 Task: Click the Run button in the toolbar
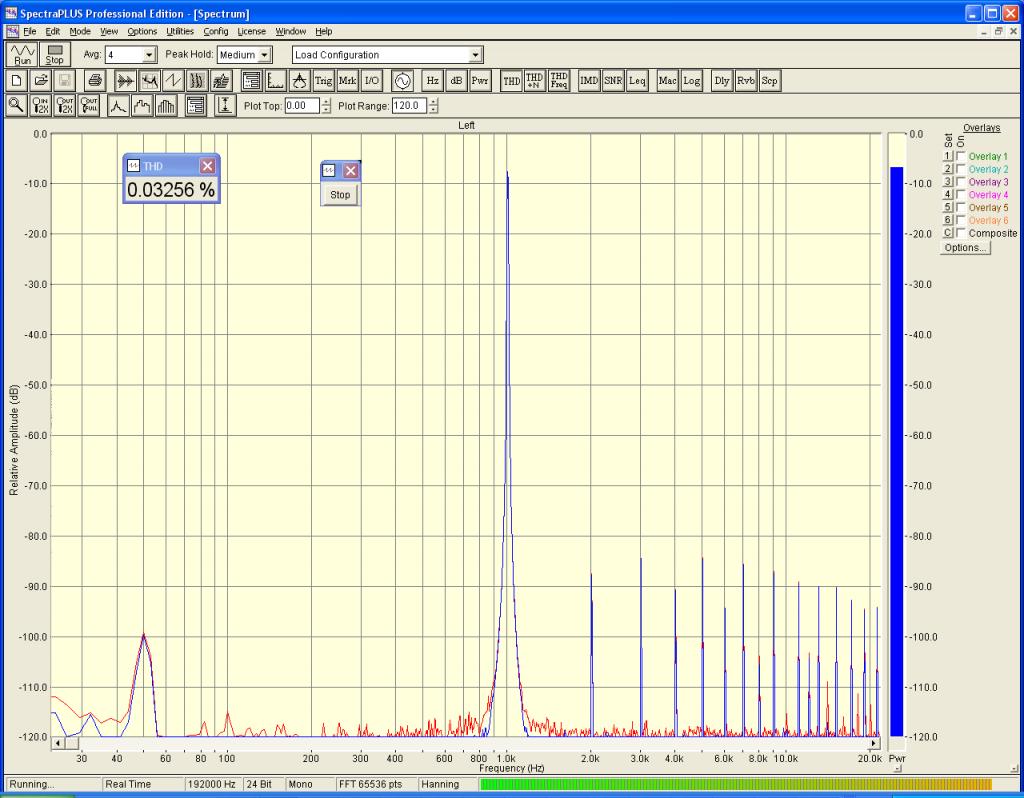[22, 54]
